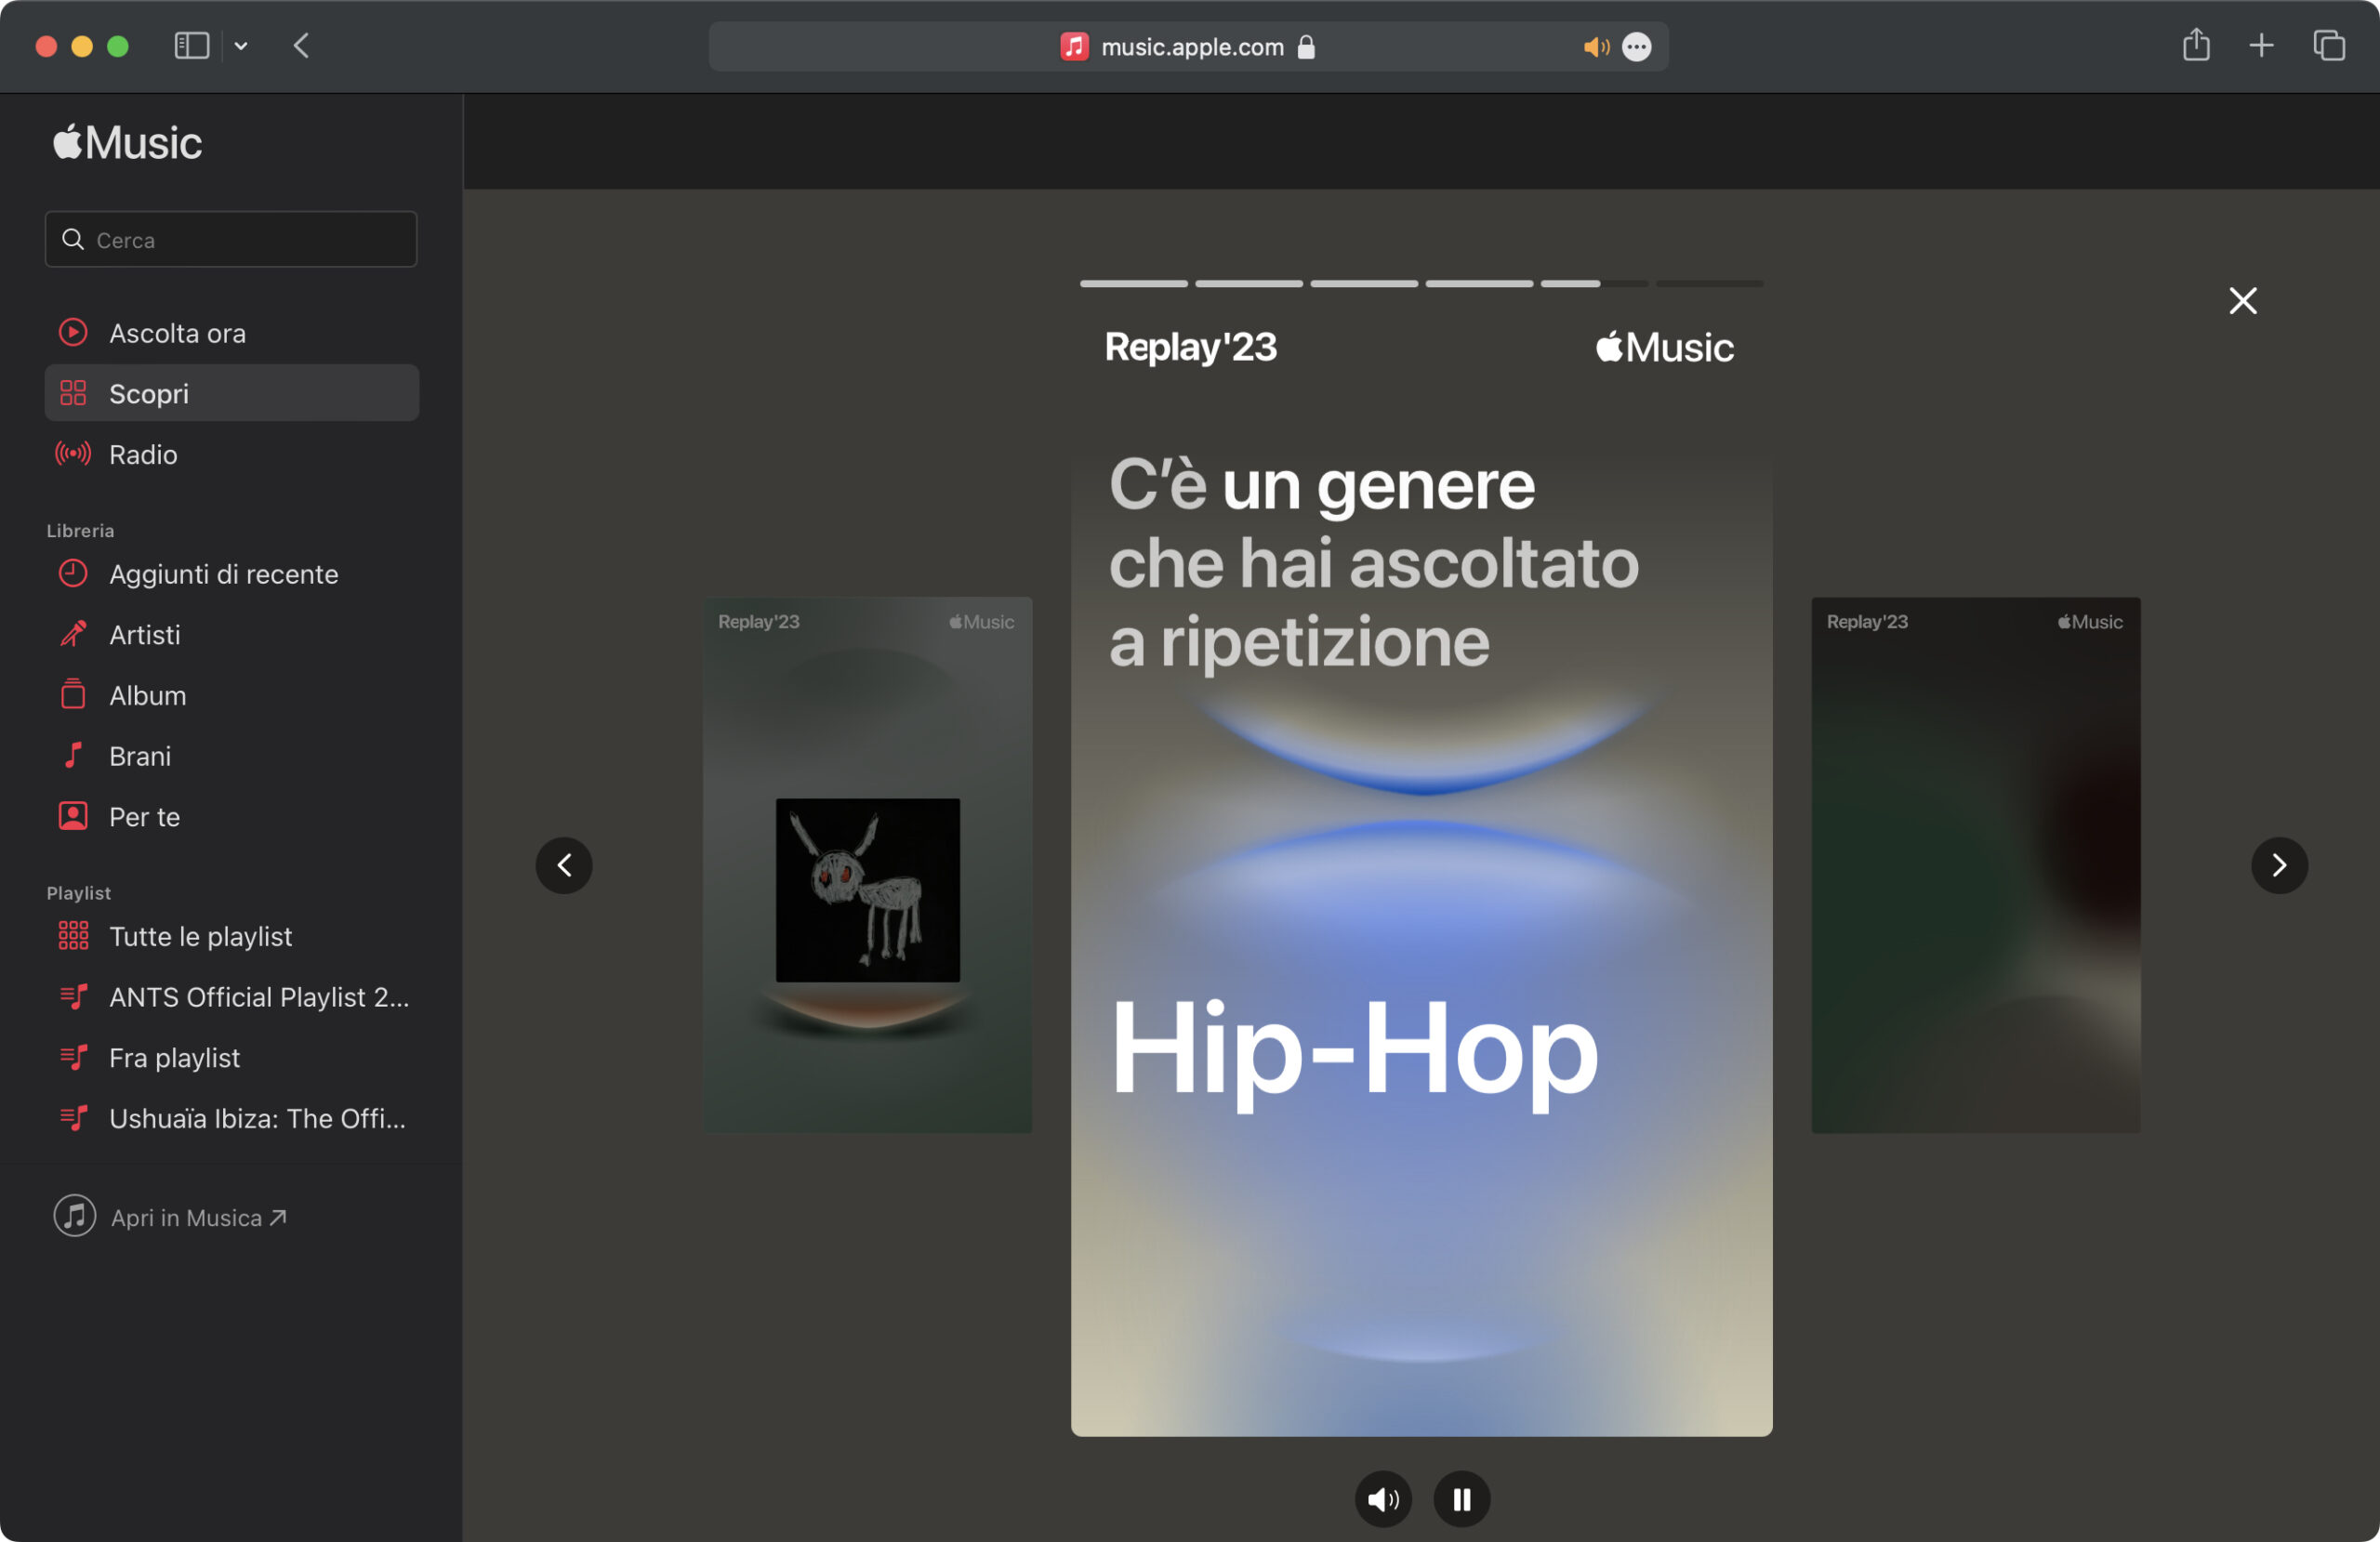Click the Cerca search field
The width and height of the screenshot is (2380, 1542).
pyautogui.click(x=231, y=239)
